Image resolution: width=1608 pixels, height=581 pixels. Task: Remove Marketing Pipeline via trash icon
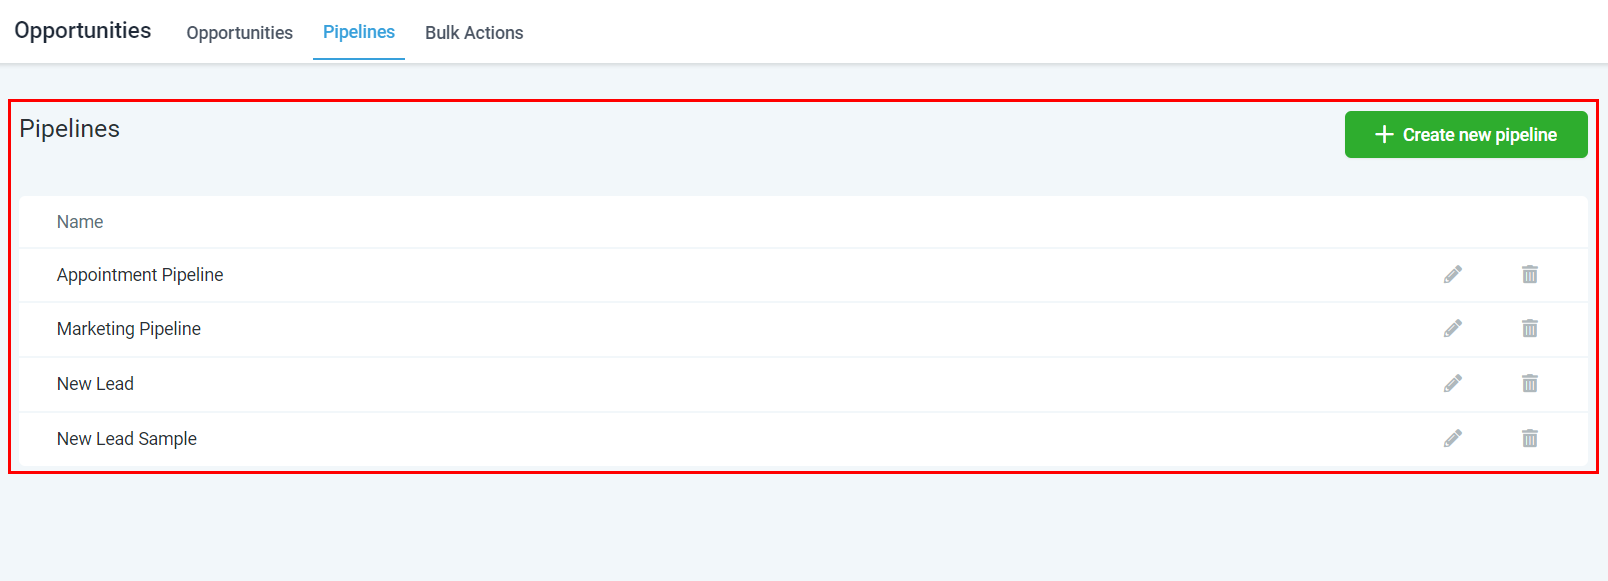[x=1530, y=328]
